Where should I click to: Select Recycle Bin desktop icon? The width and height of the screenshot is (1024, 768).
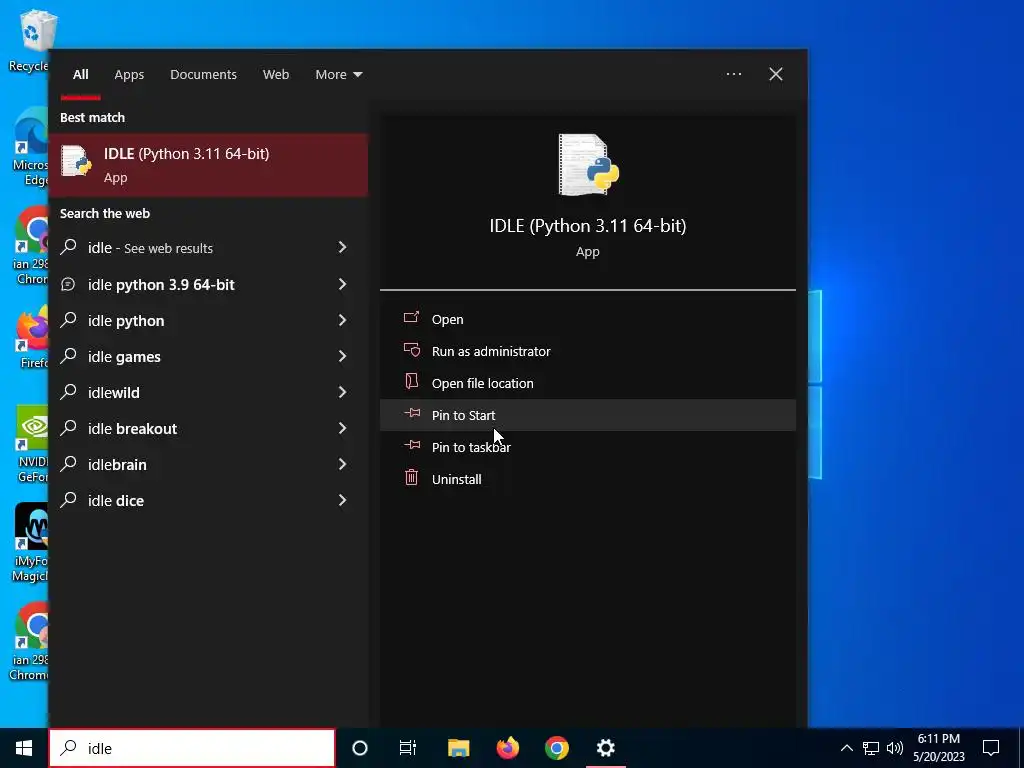29,40
